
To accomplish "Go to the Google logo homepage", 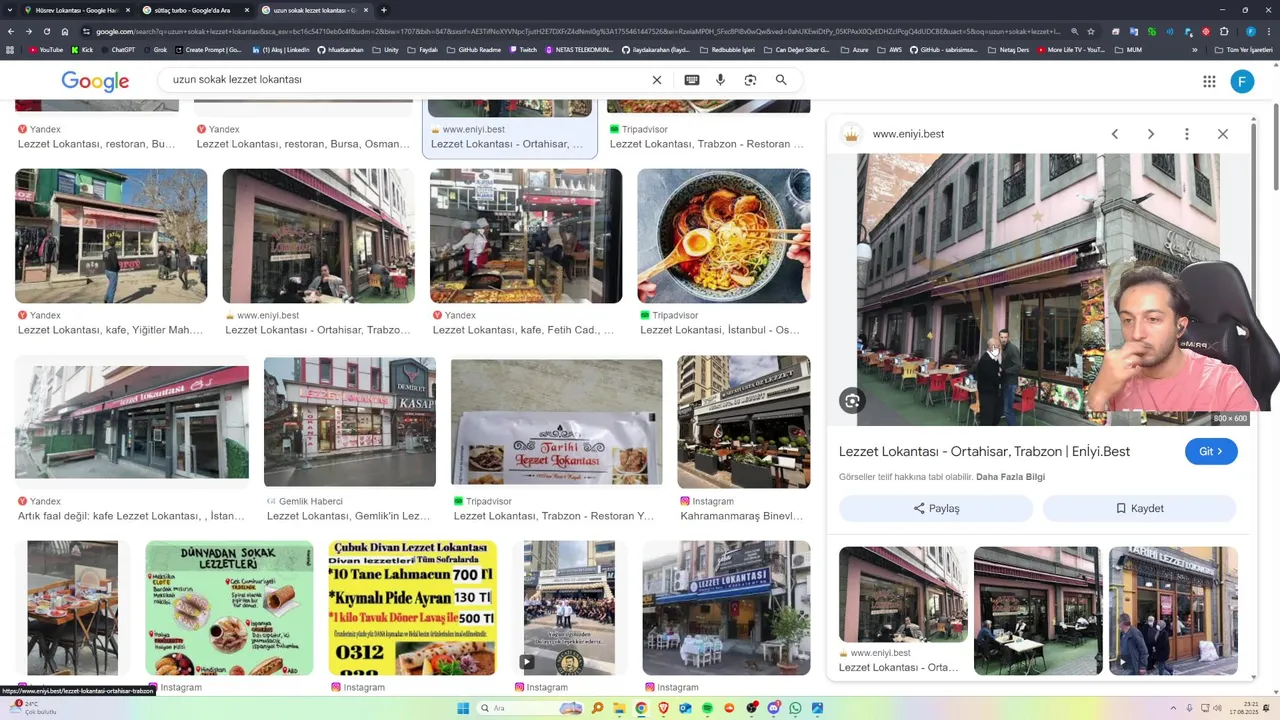I will click(x=95, y=81).
